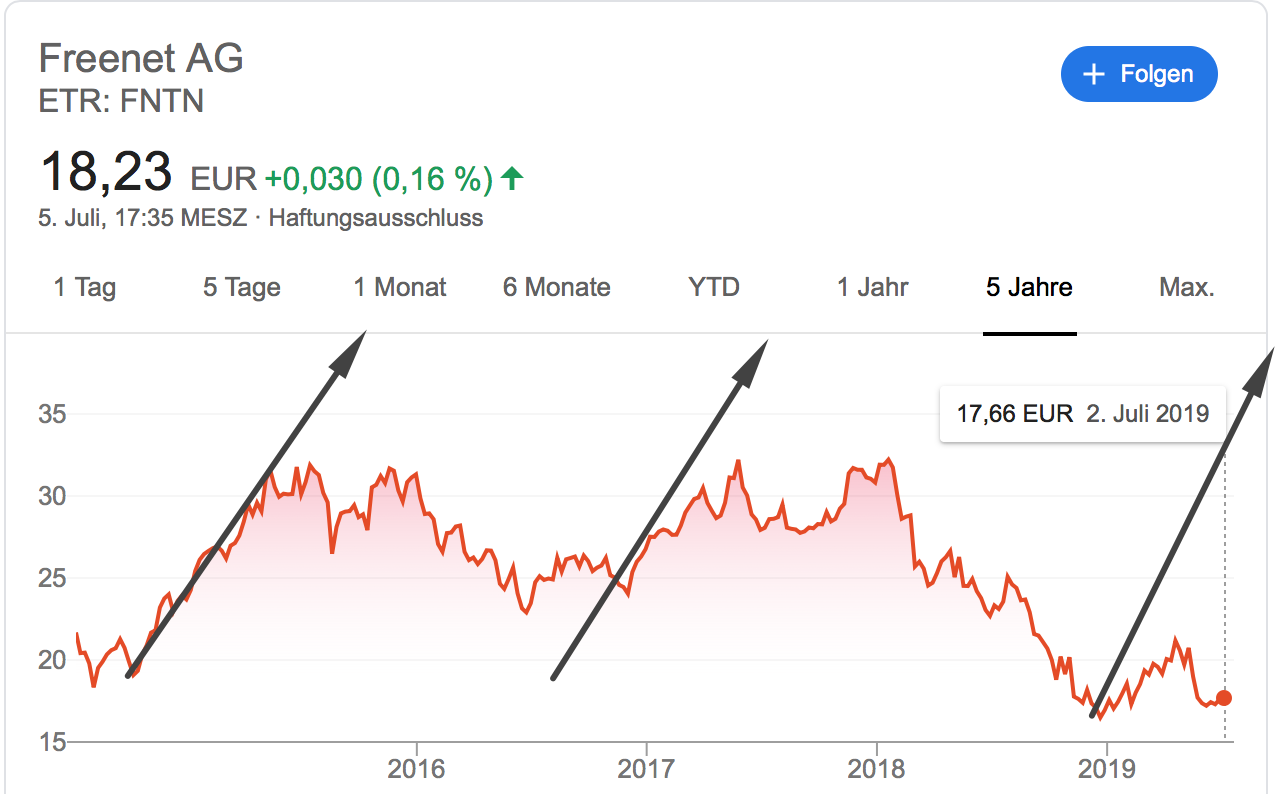This screenshot has height=794, width=1280.
Task: Click the 2016 label on the x-axis
Action: pos(416,768)
